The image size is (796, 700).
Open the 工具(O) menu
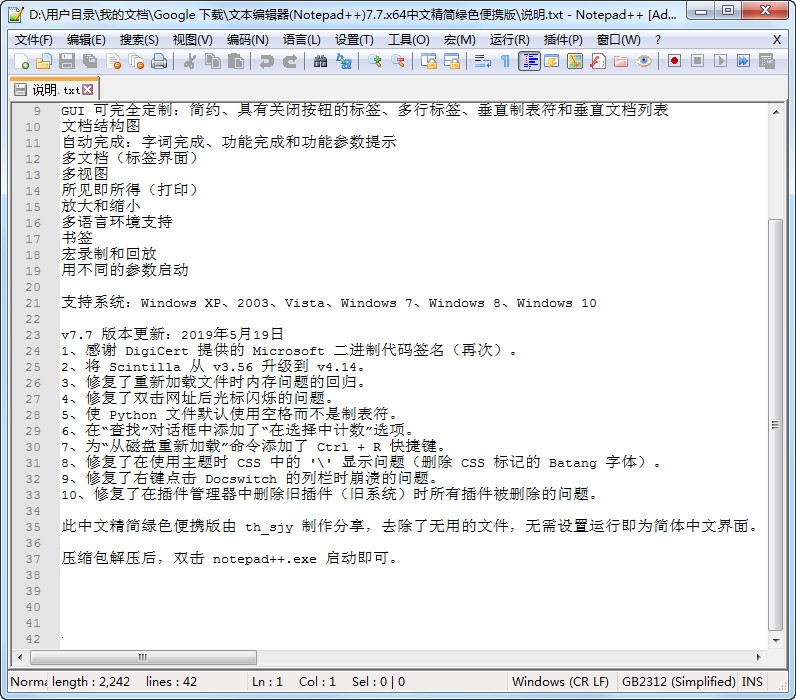point(409,40)
